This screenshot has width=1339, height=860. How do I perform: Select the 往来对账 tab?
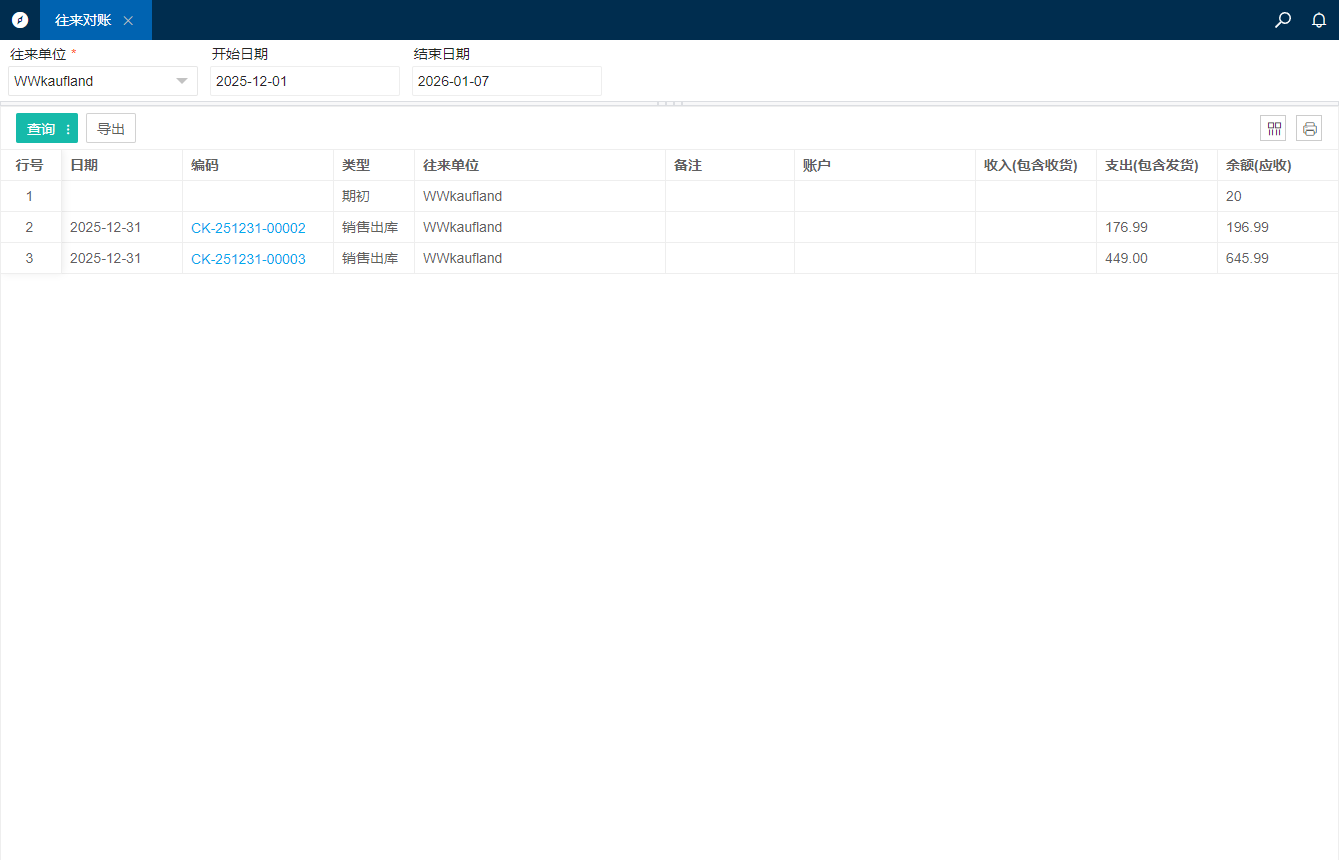(x=83, y=20)
